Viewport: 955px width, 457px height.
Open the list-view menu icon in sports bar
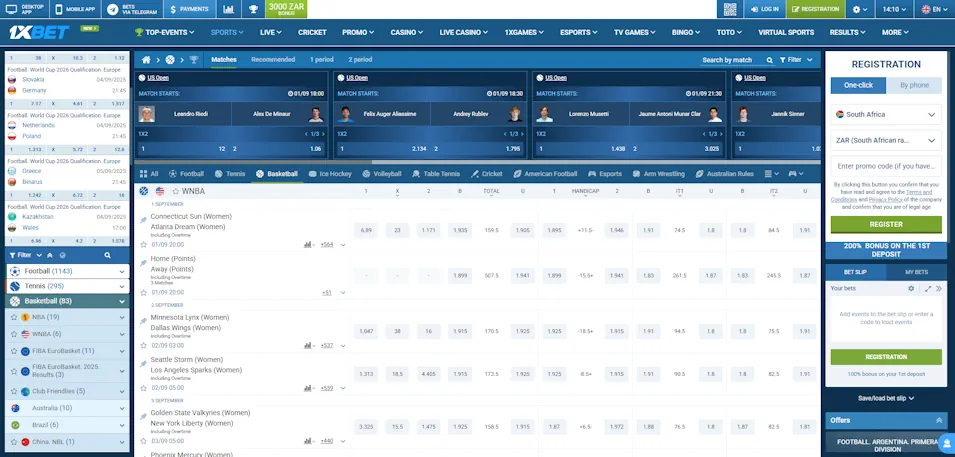tap(772, 174)
